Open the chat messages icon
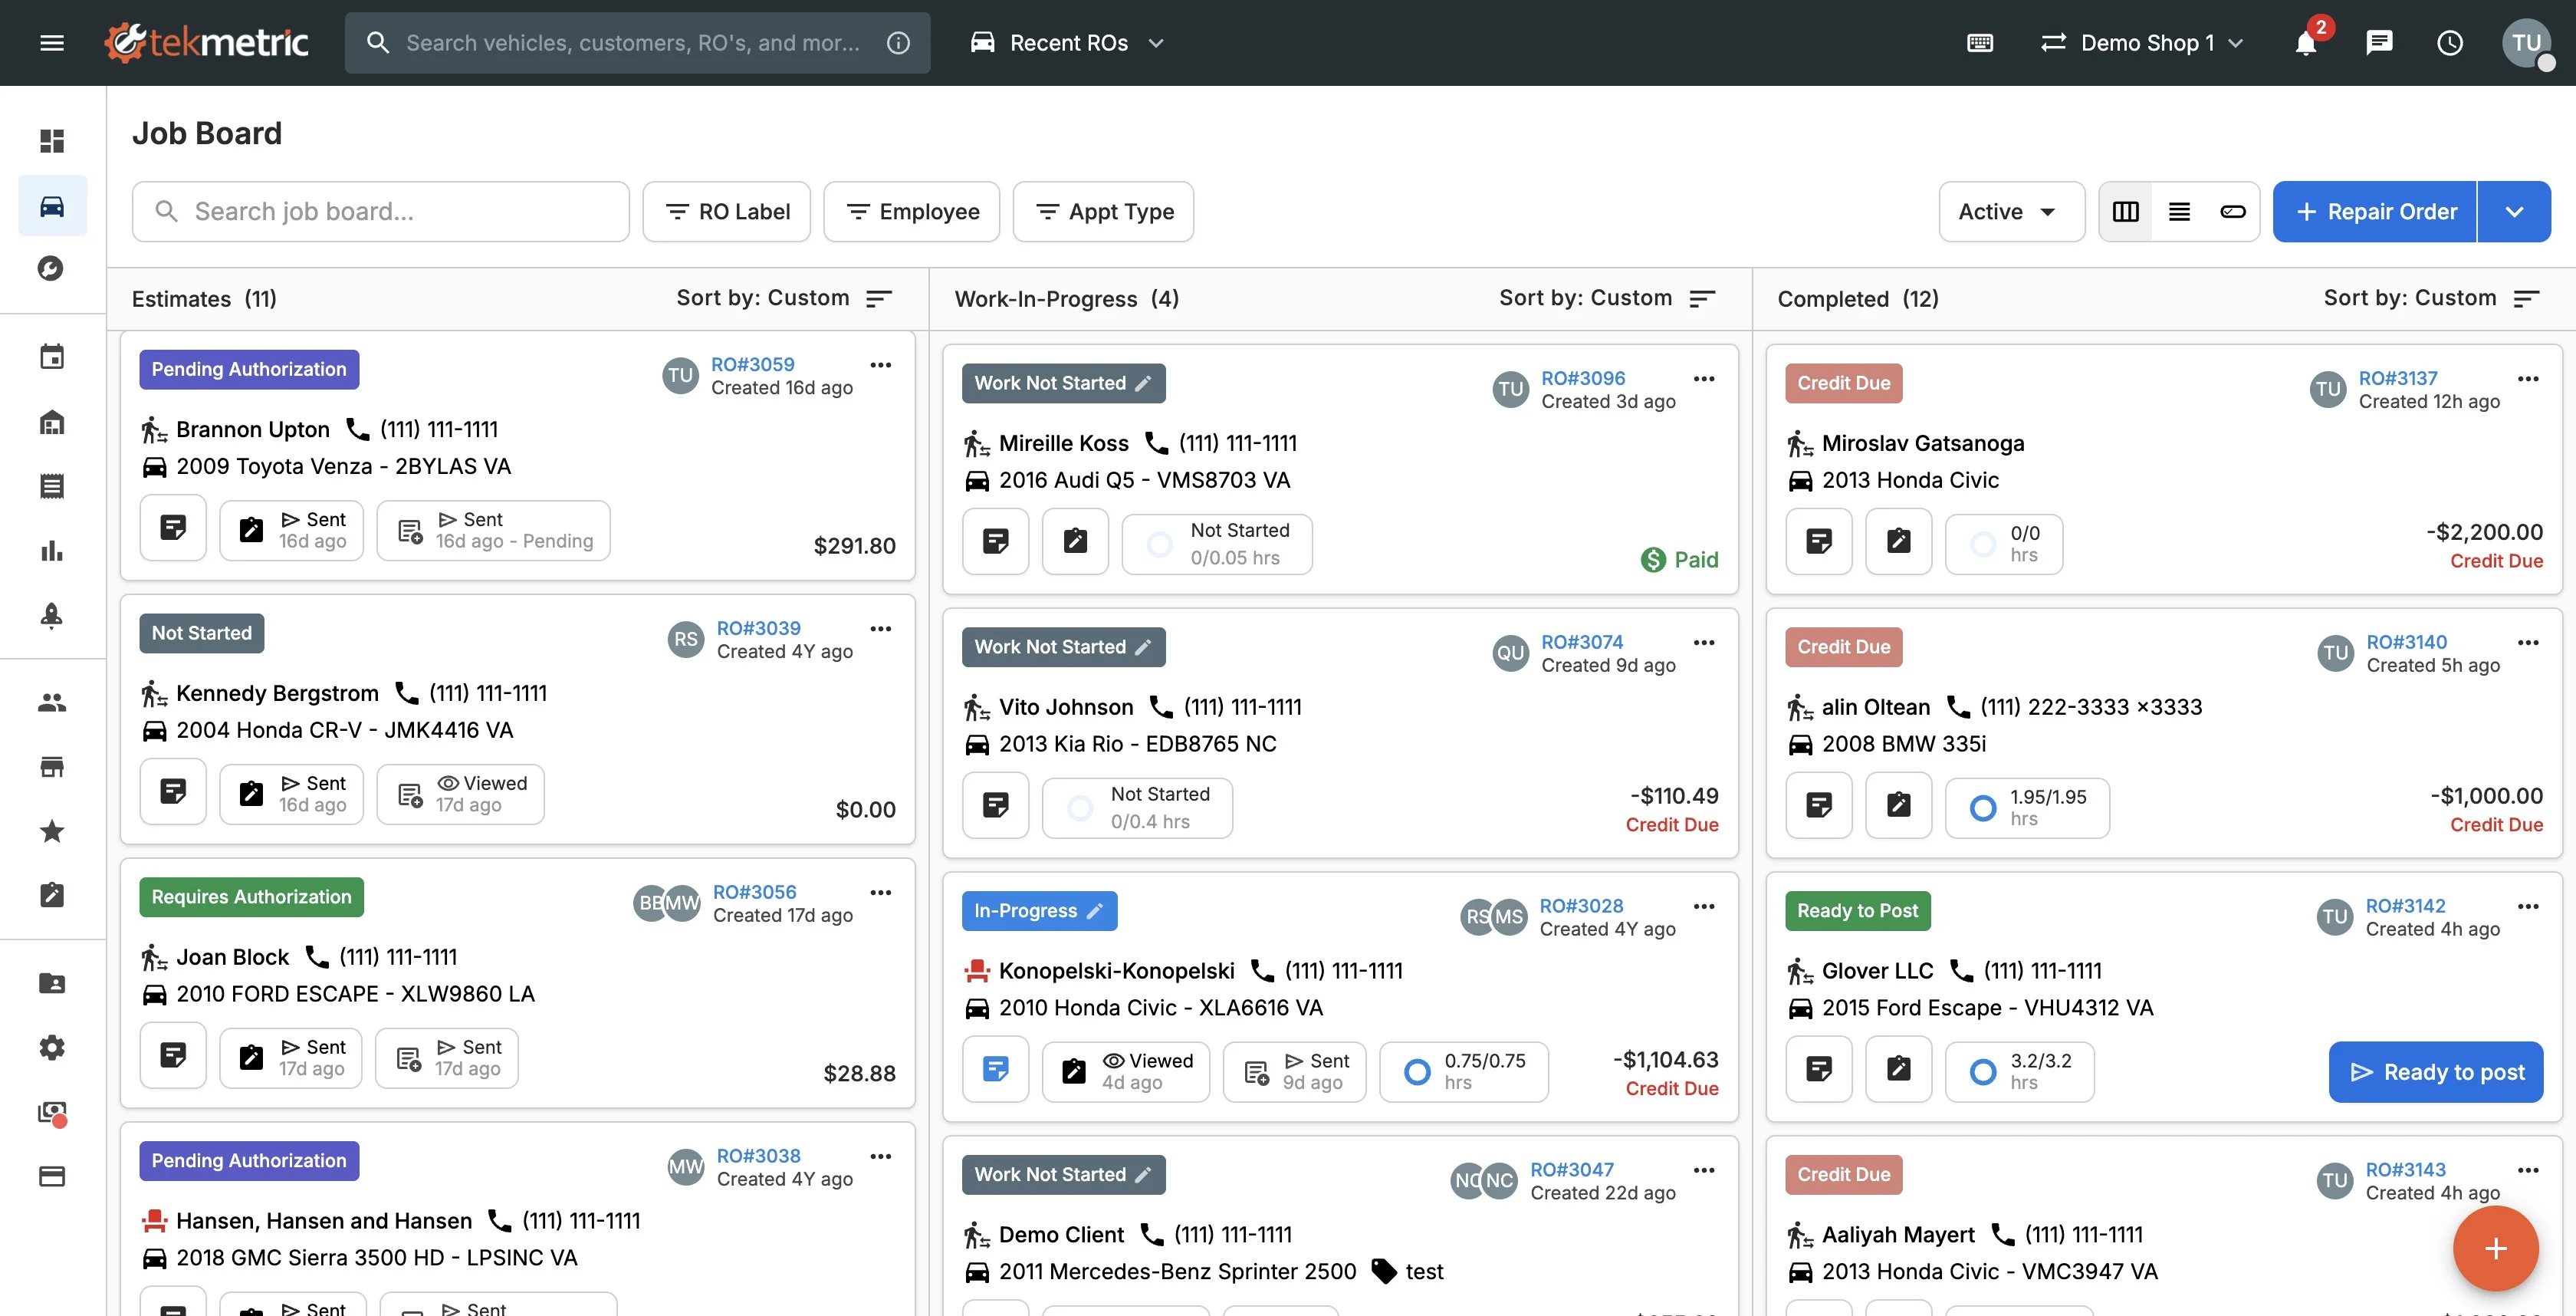2576x1316 pixels. (x=2379, y=43)
